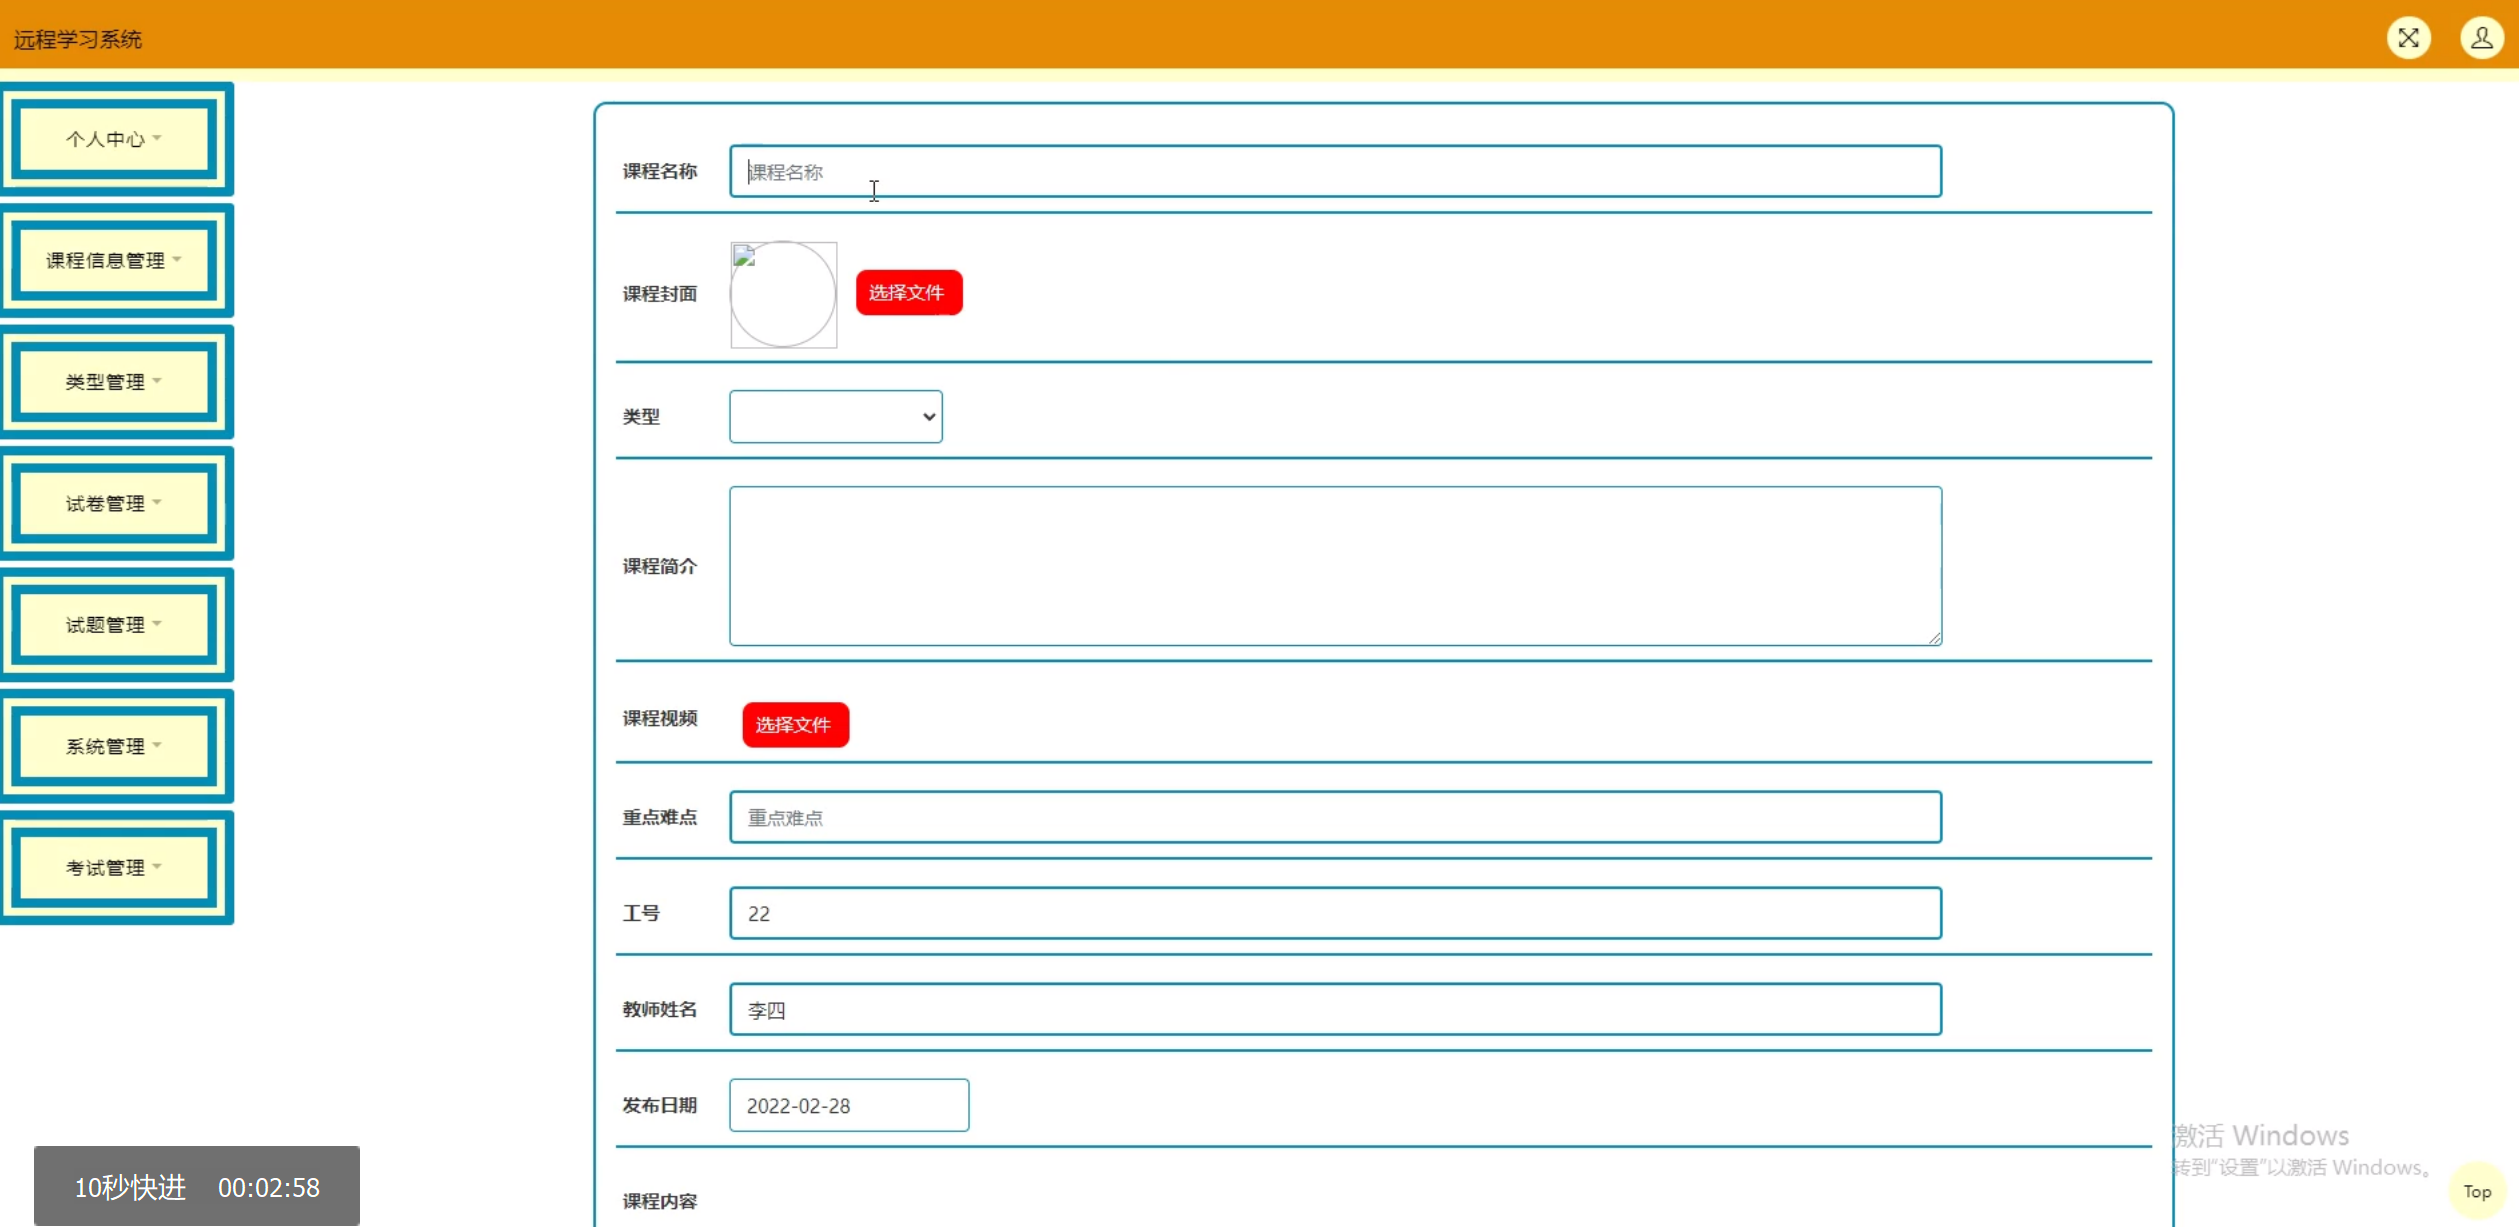Click the broken cover image thumbnail
This screenshot has width=2519, height=1227.
[783, 294]
